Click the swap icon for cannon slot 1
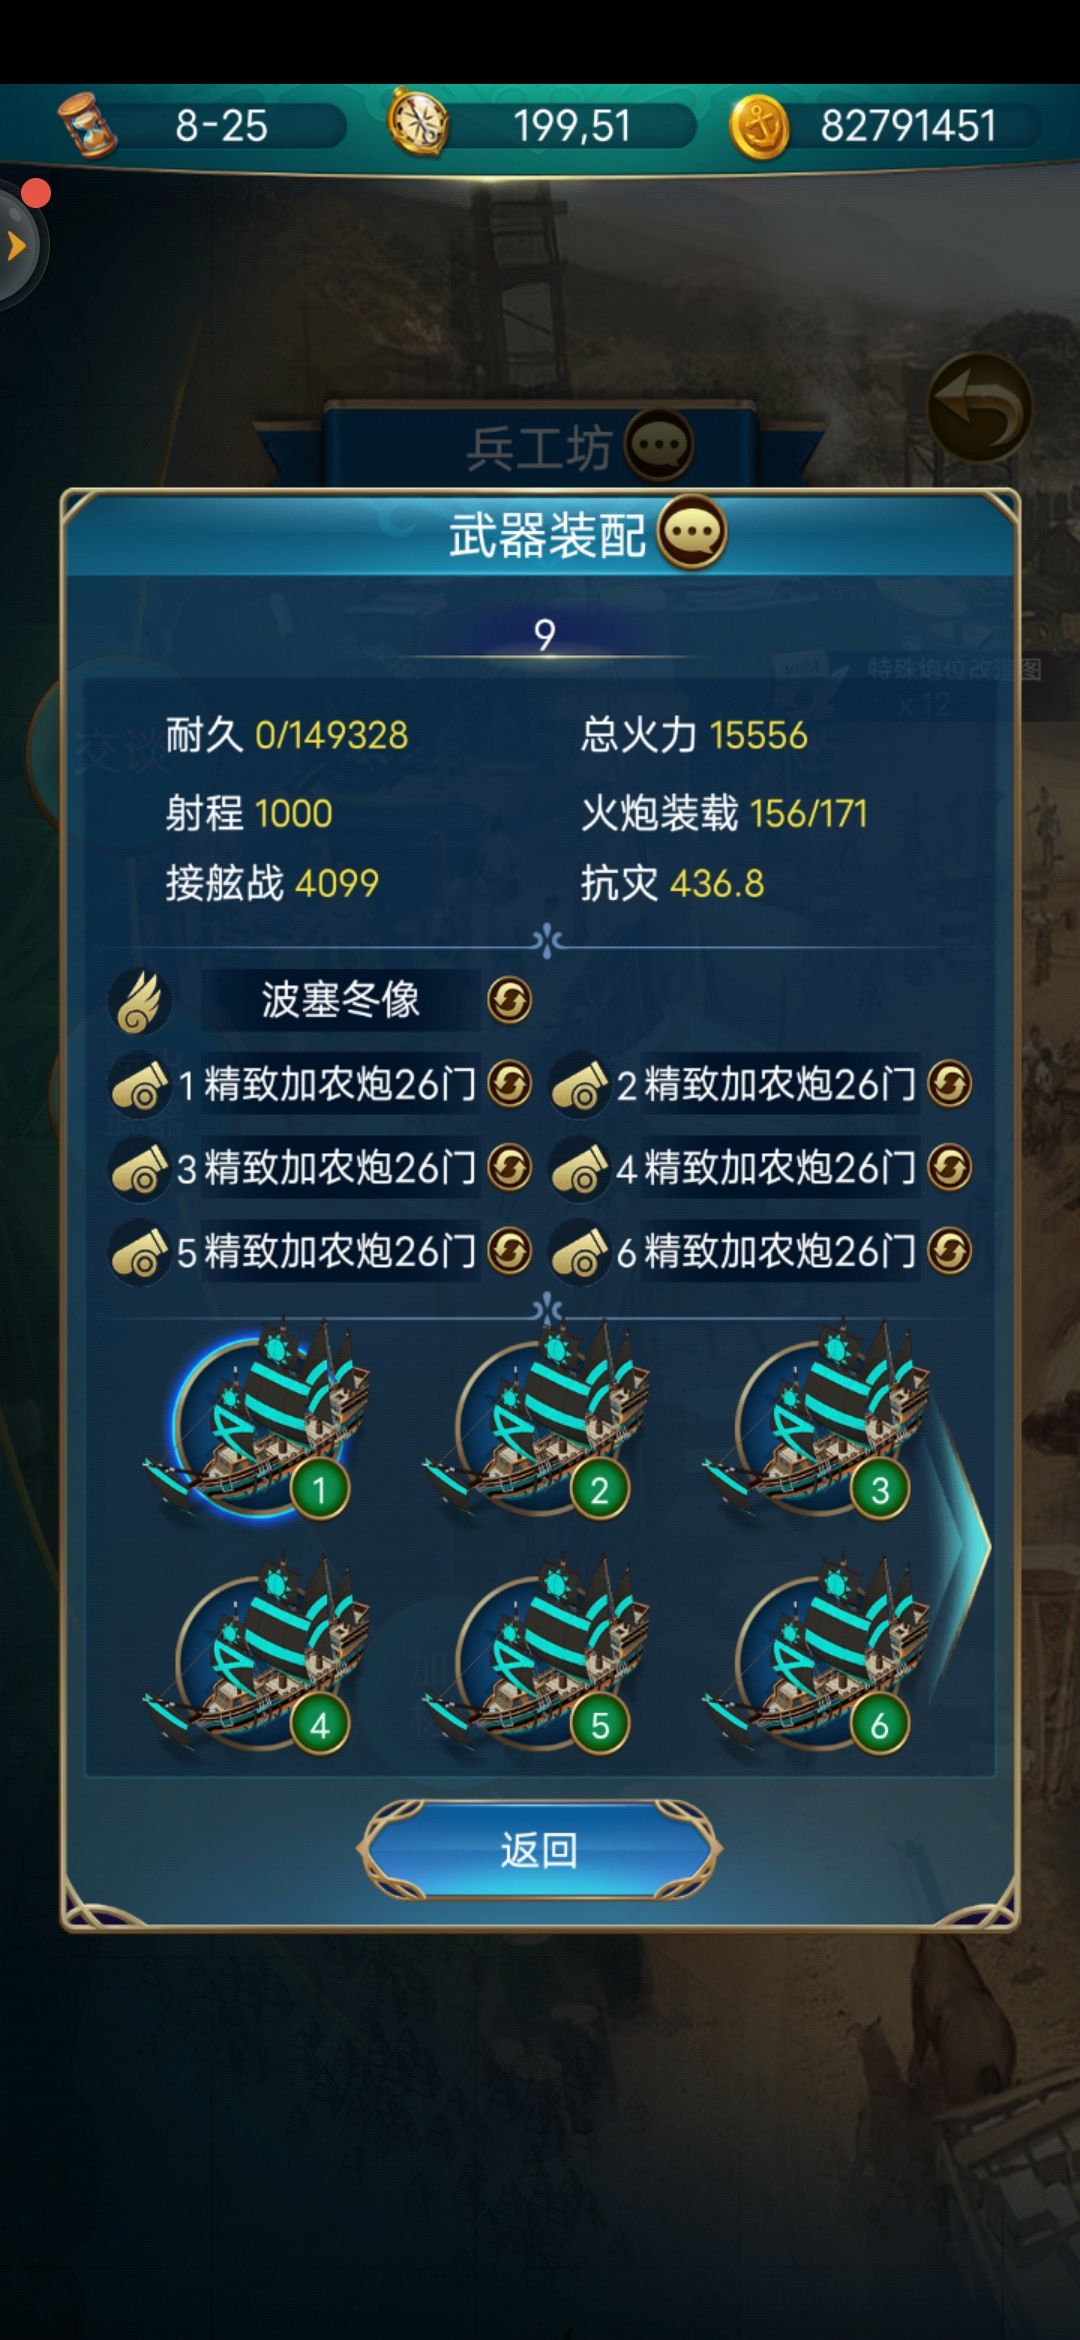This screenshot has height=2340, width=1080. [509, 1084]
